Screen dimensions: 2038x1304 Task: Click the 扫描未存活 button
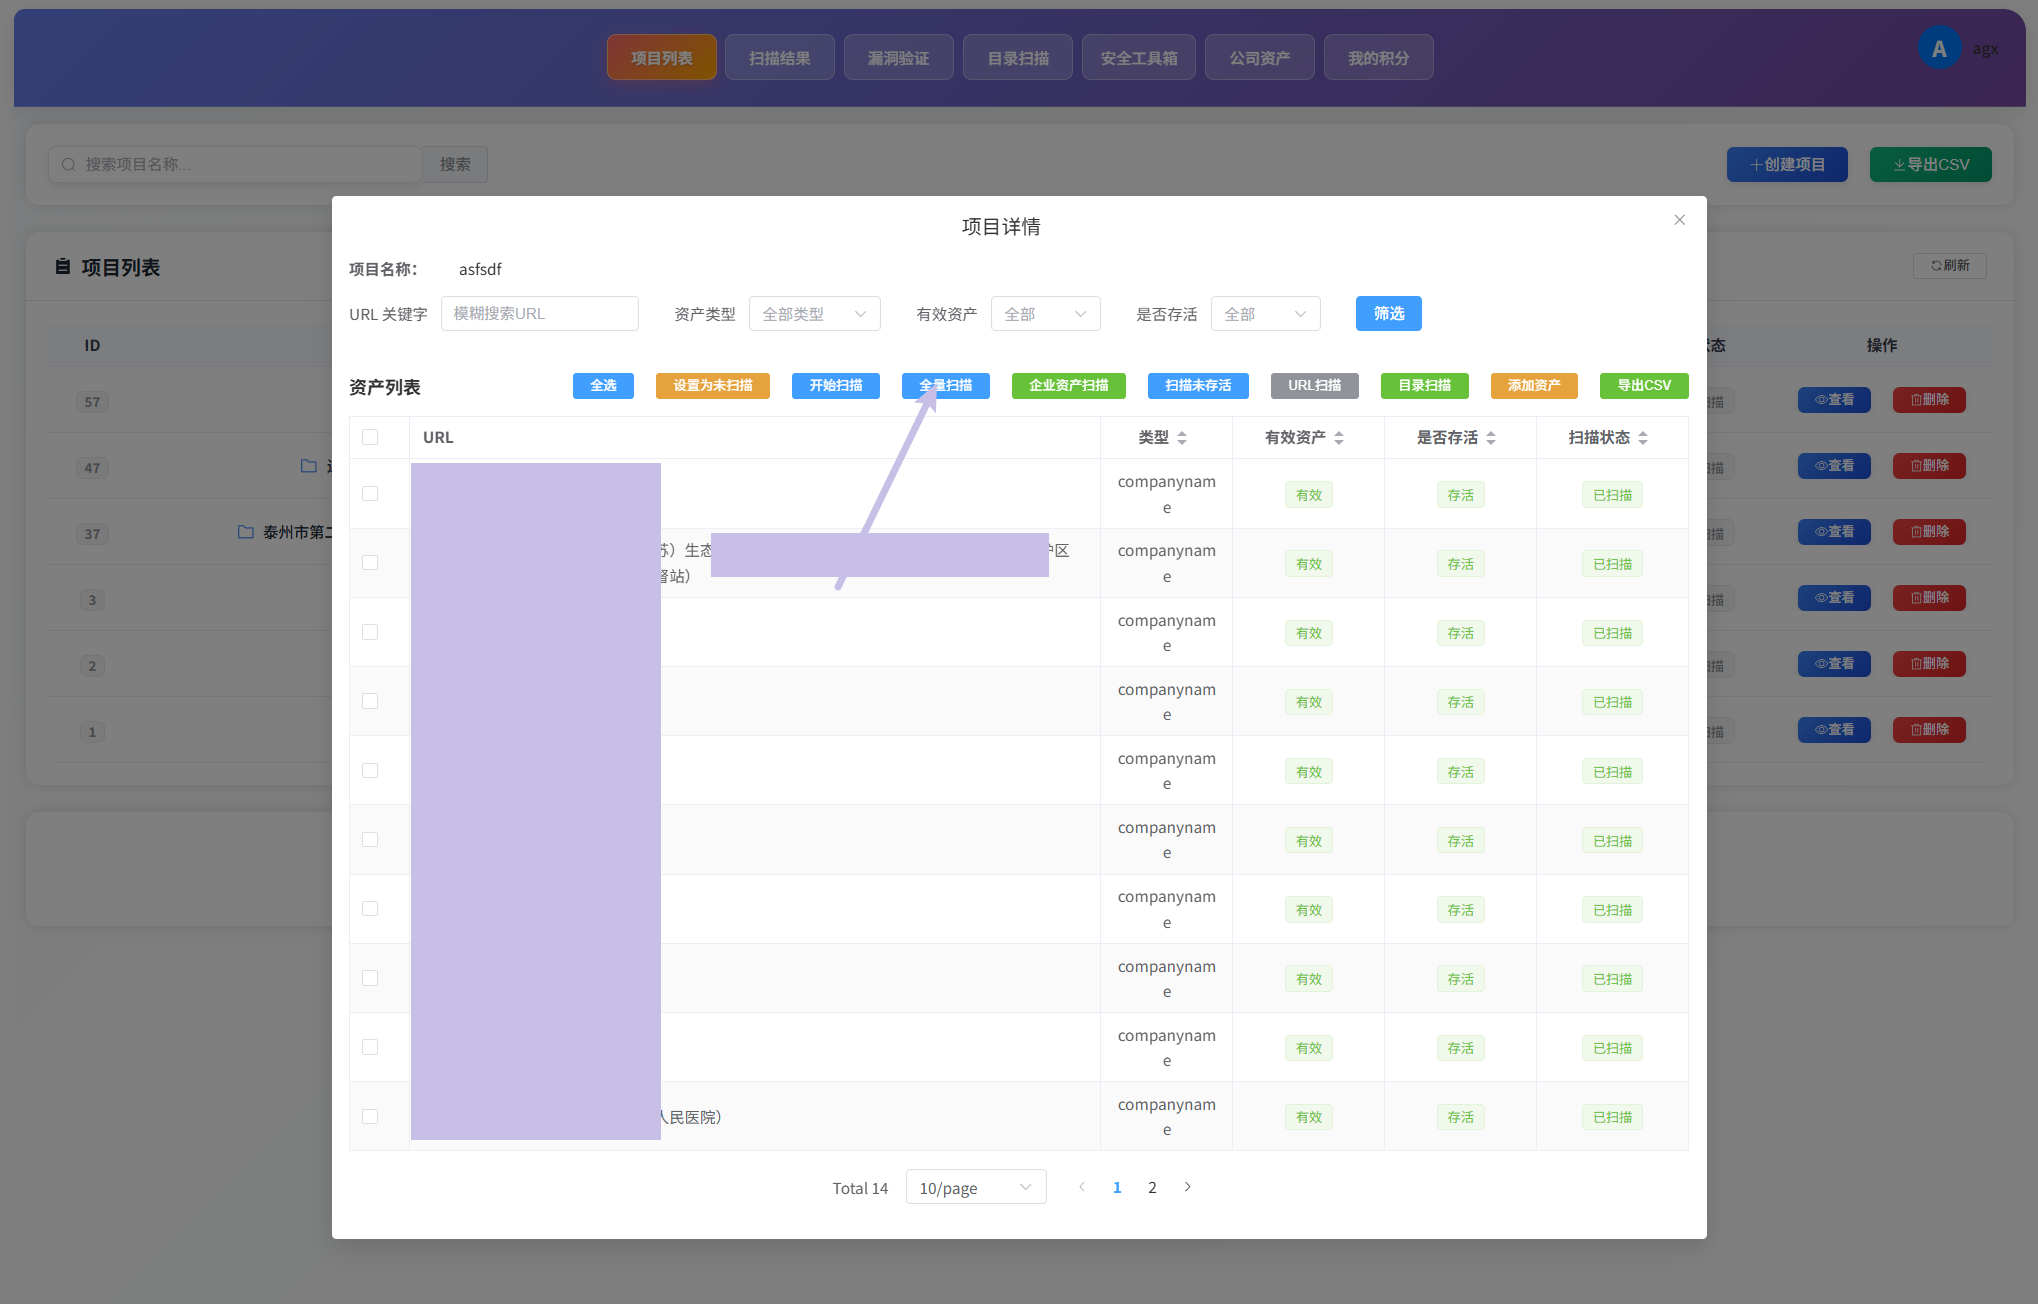coord(1198,386)
